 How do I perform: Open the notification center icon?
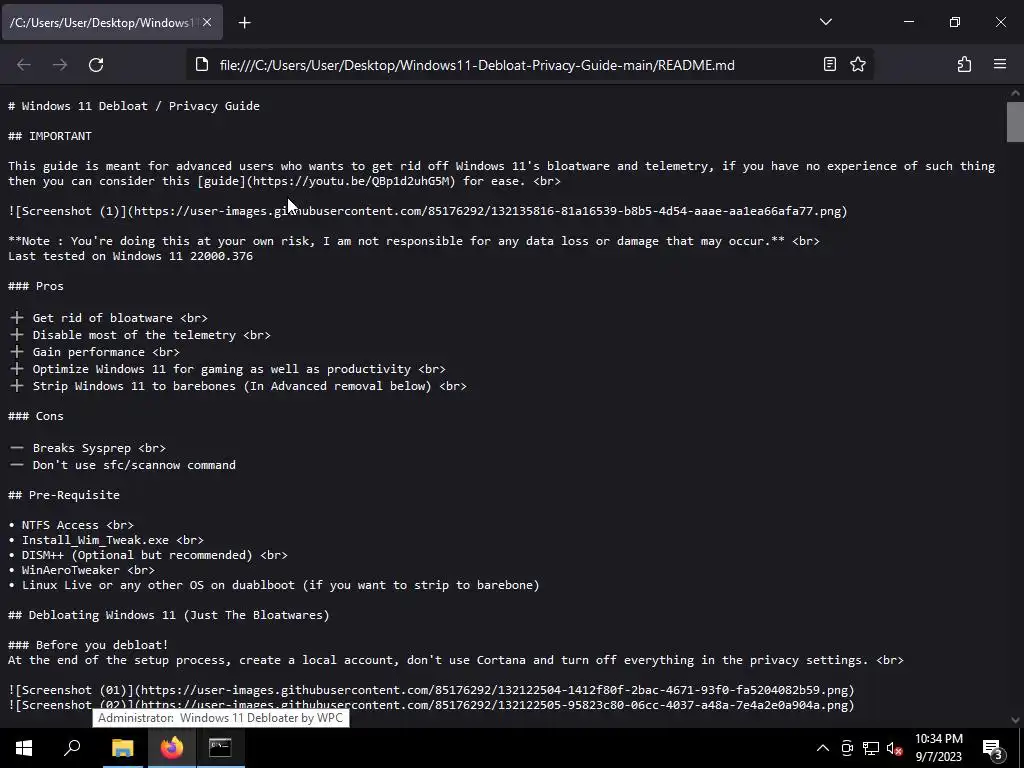[993, 748]
